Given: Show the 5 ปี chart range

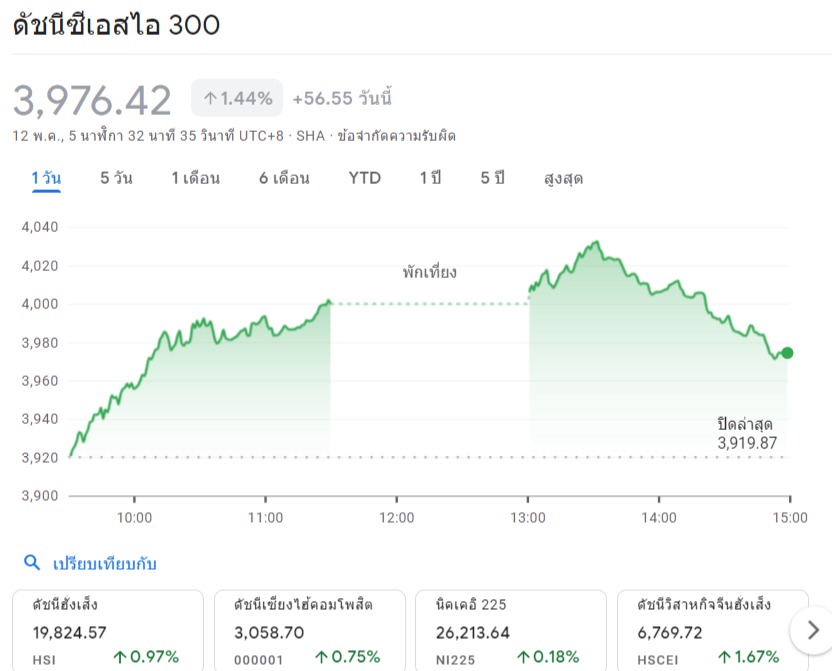Looking at the screenshot, I should (x=492, y=178).
